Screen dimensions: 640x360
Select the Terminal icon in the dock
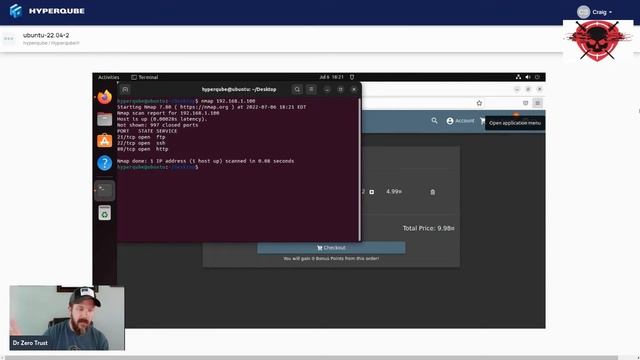tap(105, 190)
